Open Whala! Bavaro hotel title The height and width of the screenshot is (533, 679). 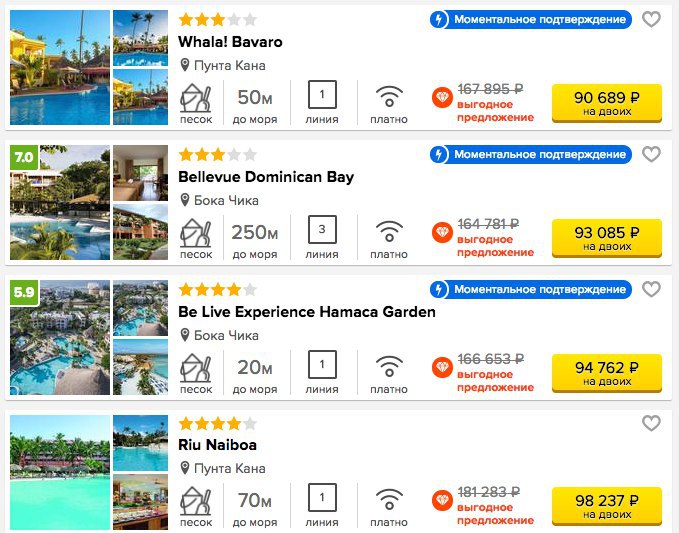[230, 42]
